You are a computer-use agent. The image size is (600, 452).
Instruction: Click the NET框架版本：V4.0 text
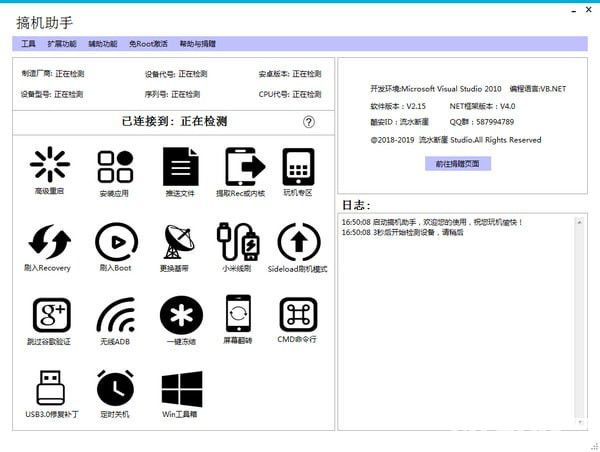482,106
